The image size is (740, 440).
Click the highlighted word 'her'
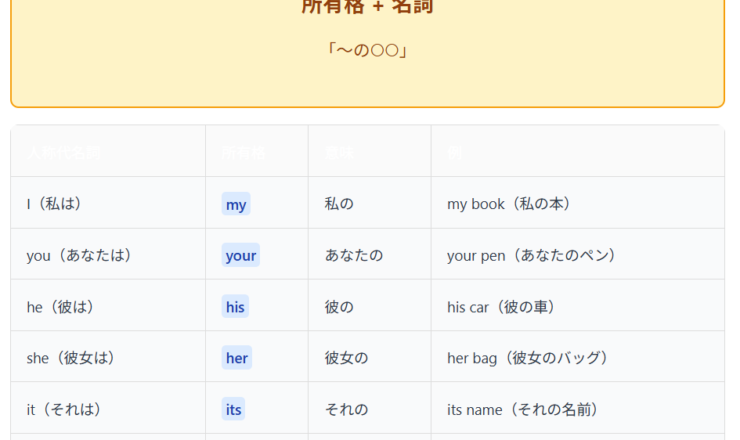[236, 358]
